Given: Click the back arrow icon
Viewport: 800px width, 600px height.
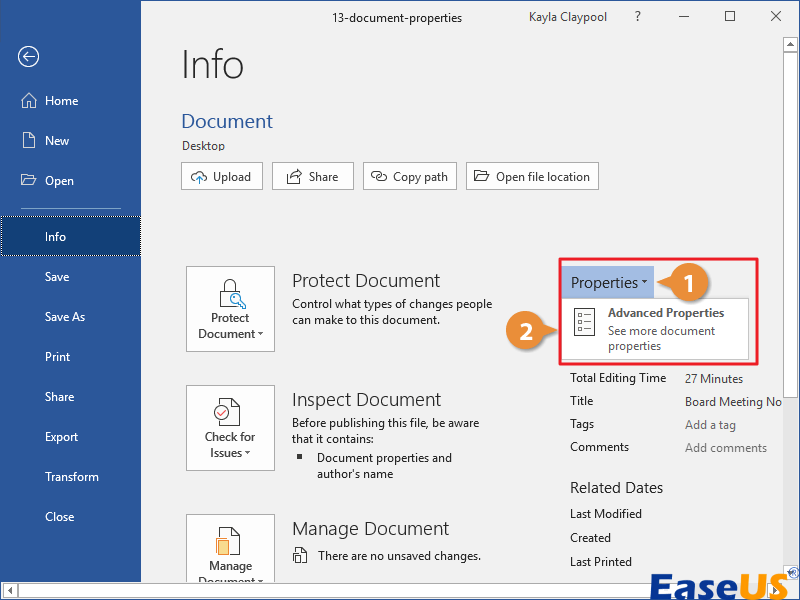Looking at the screenshot, I should (x=28, y=57).
